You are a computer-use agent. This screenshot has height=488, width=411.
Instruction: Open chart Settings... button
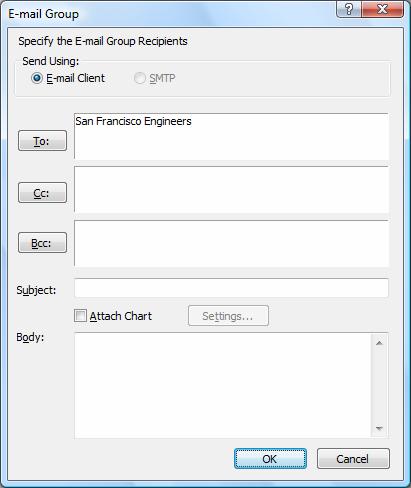coord(228,316)
